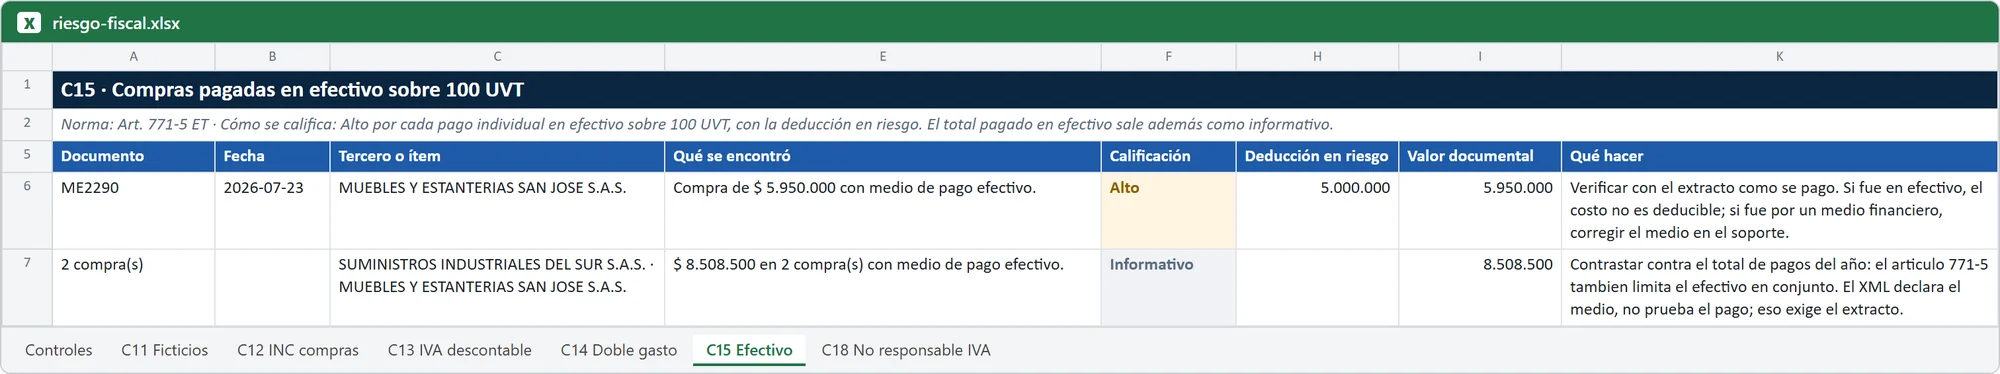Viewport: 2000px width, 374px height.
Task: Select the cell 'Compra de $ 5.950.000 con medio de pago efectivo.'
Action: (883, 210)
